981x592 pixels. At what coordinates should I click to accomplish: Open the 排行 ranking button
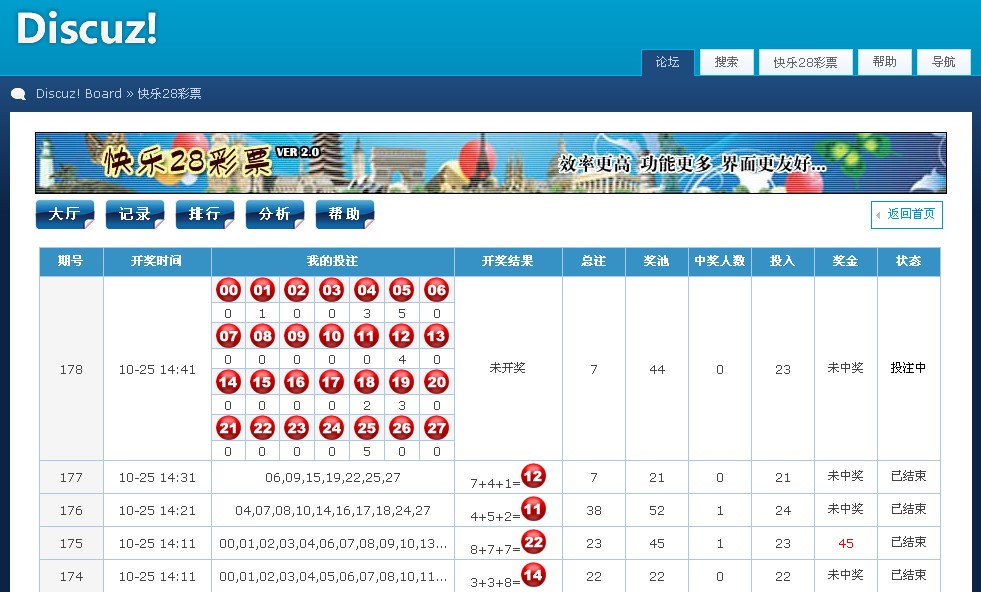pyautogui.click(x=205, y=215)
